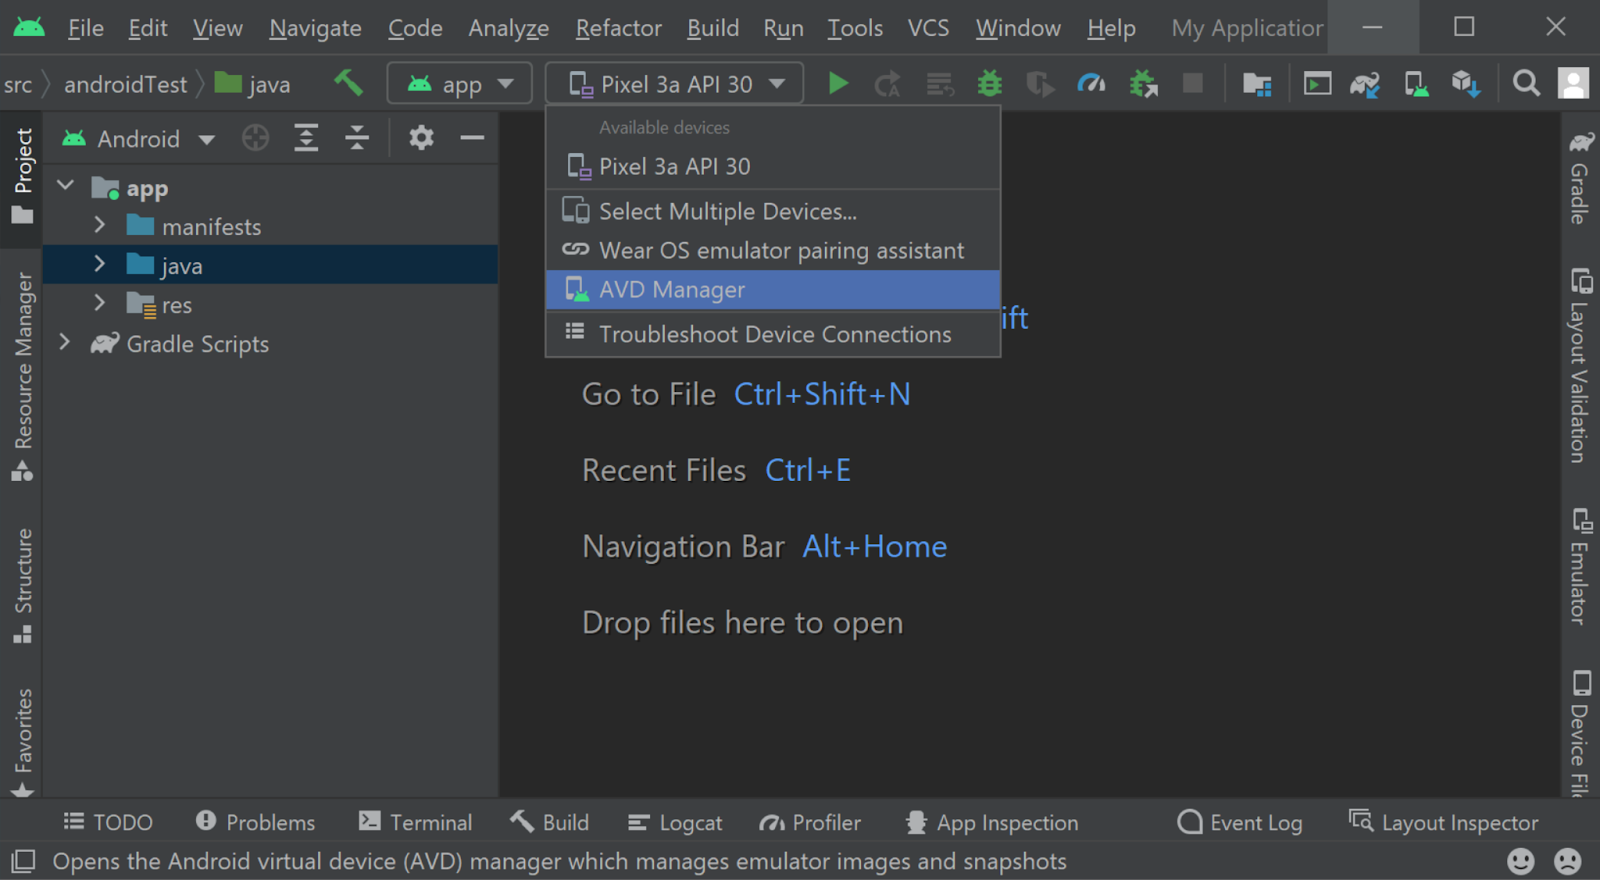Open the Refactor menu
1600x880 pixels.
click(618, 28)
